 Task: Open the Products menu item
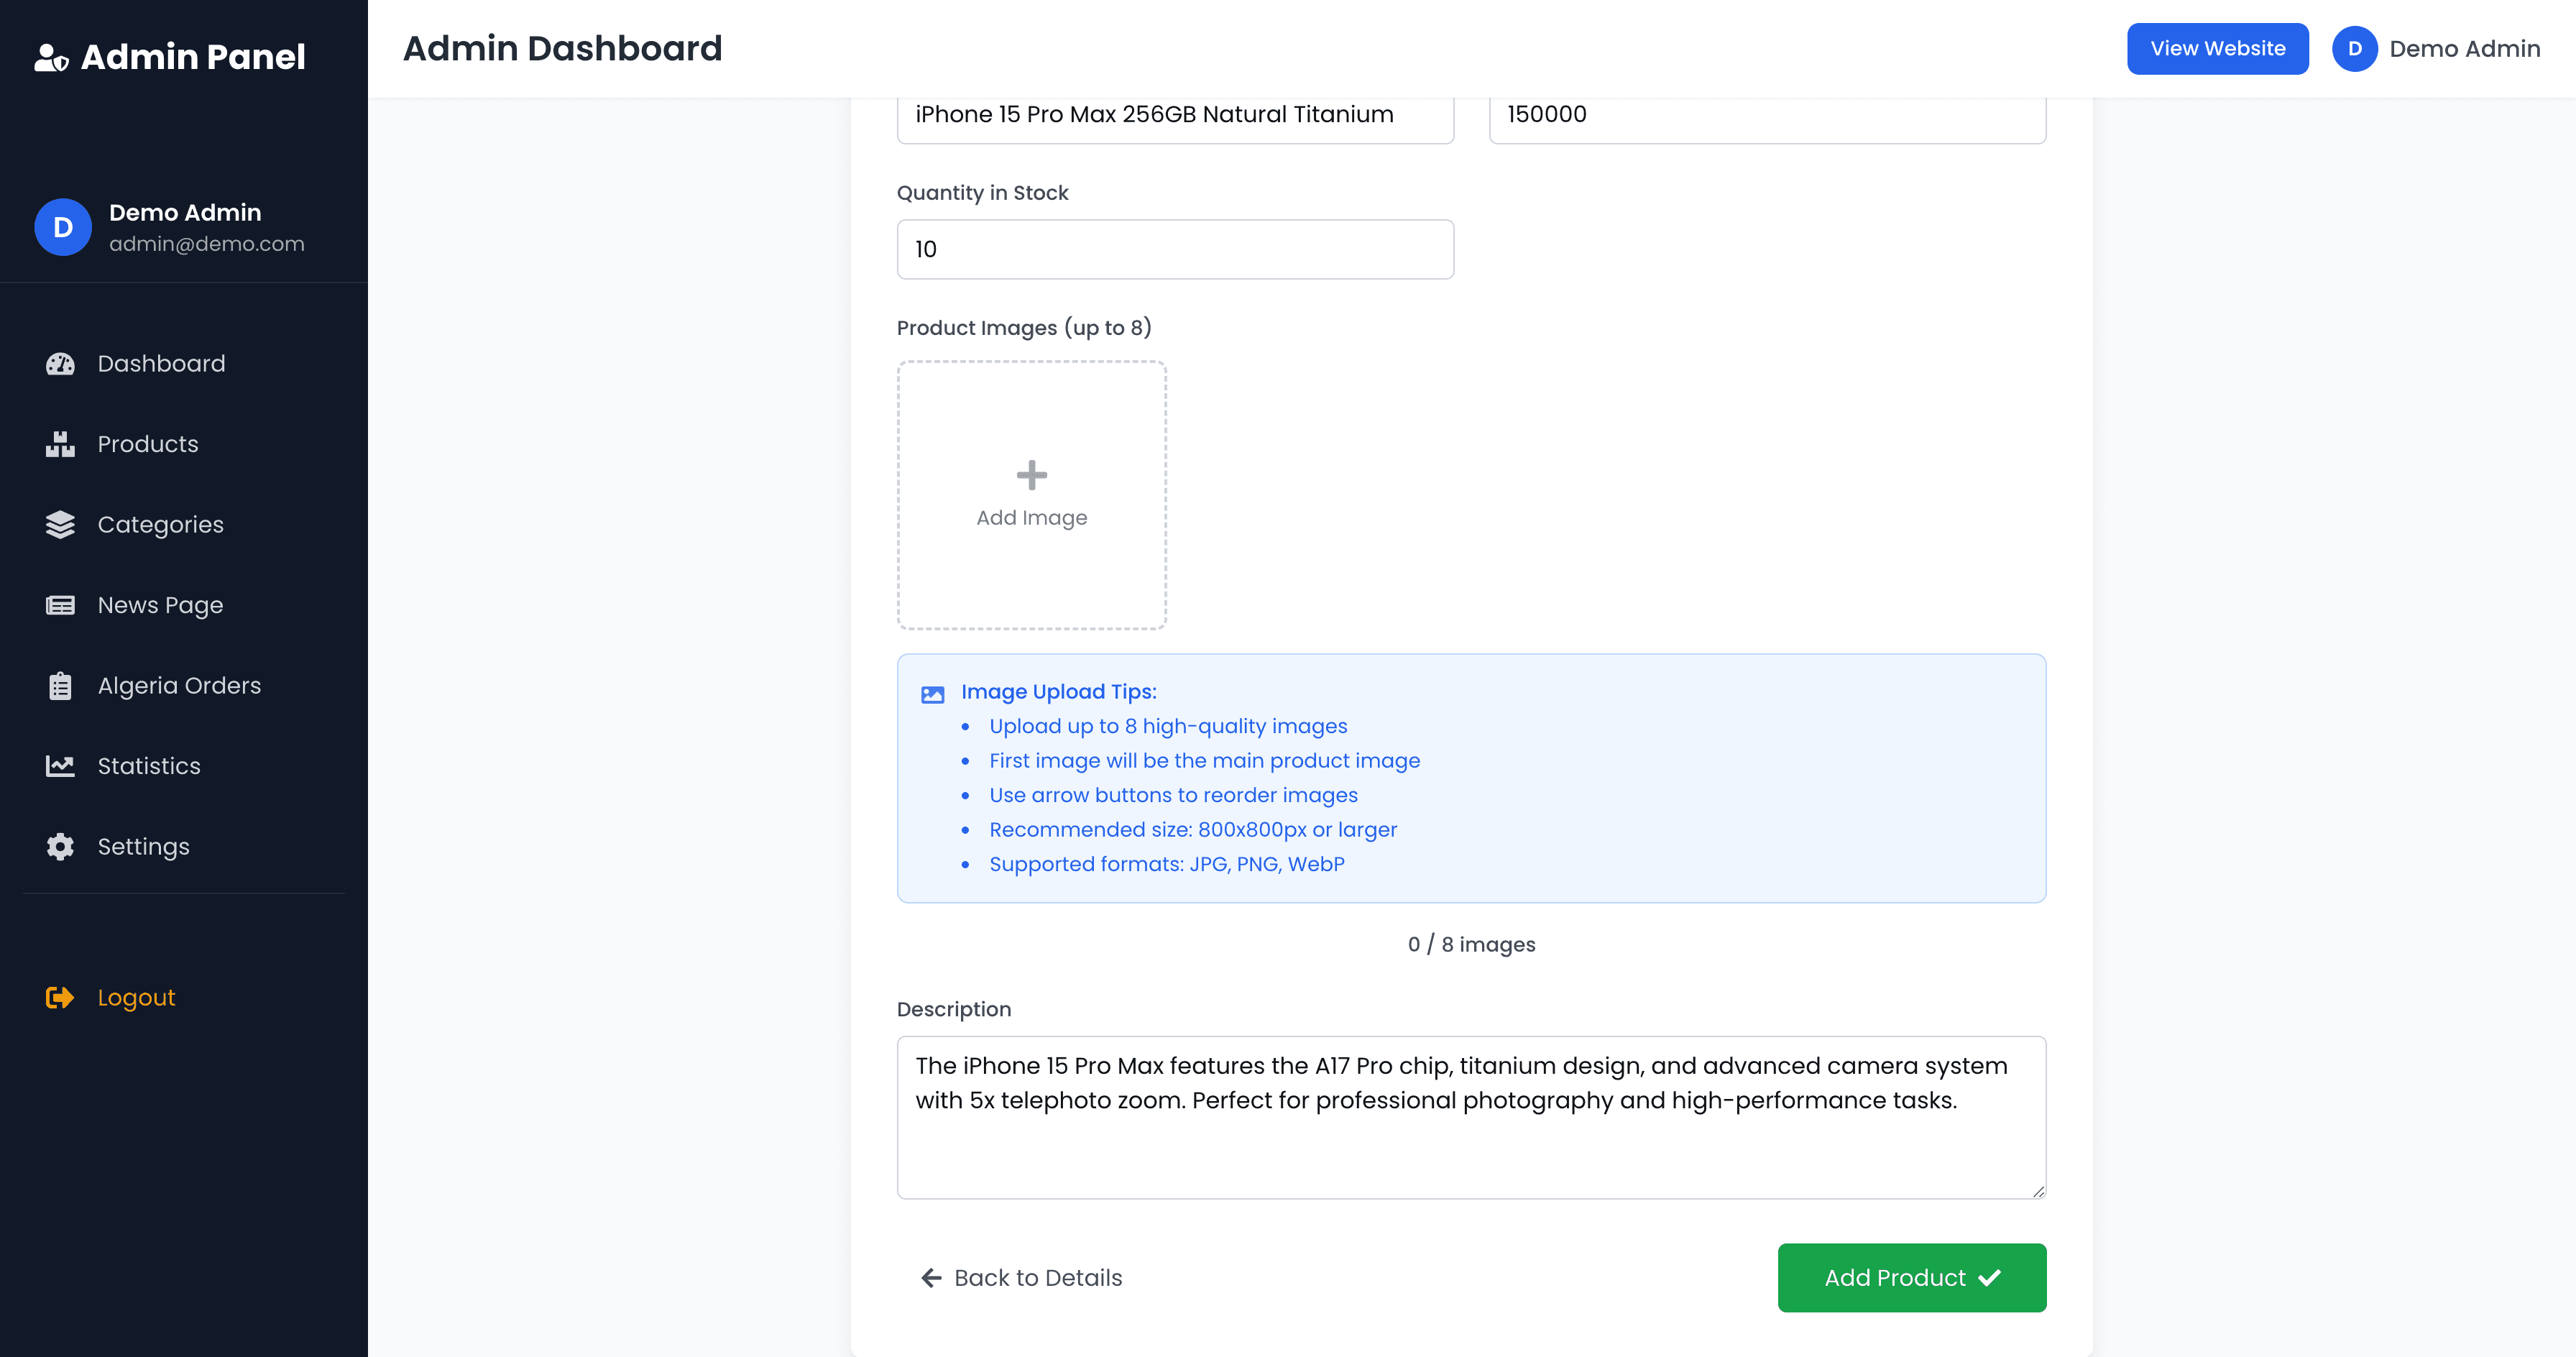(148, 444)
